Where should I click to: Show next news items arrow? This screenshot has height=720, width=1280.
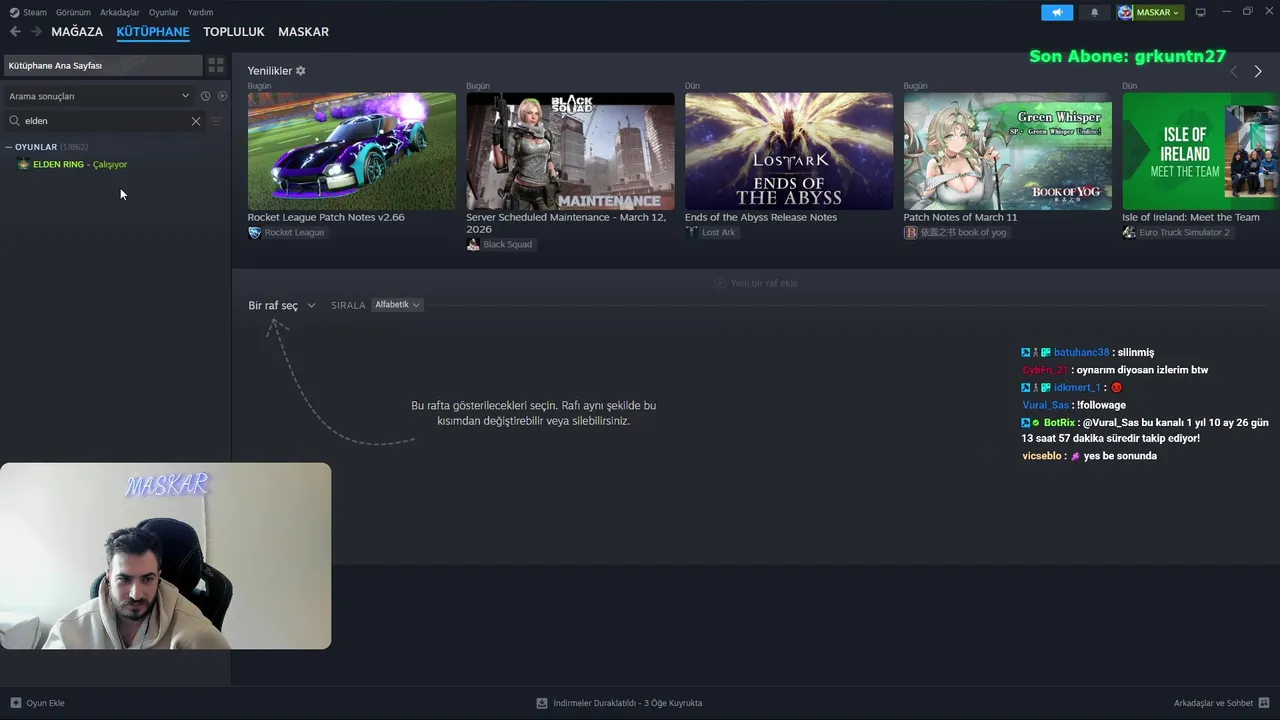(x=1258, y=71)
